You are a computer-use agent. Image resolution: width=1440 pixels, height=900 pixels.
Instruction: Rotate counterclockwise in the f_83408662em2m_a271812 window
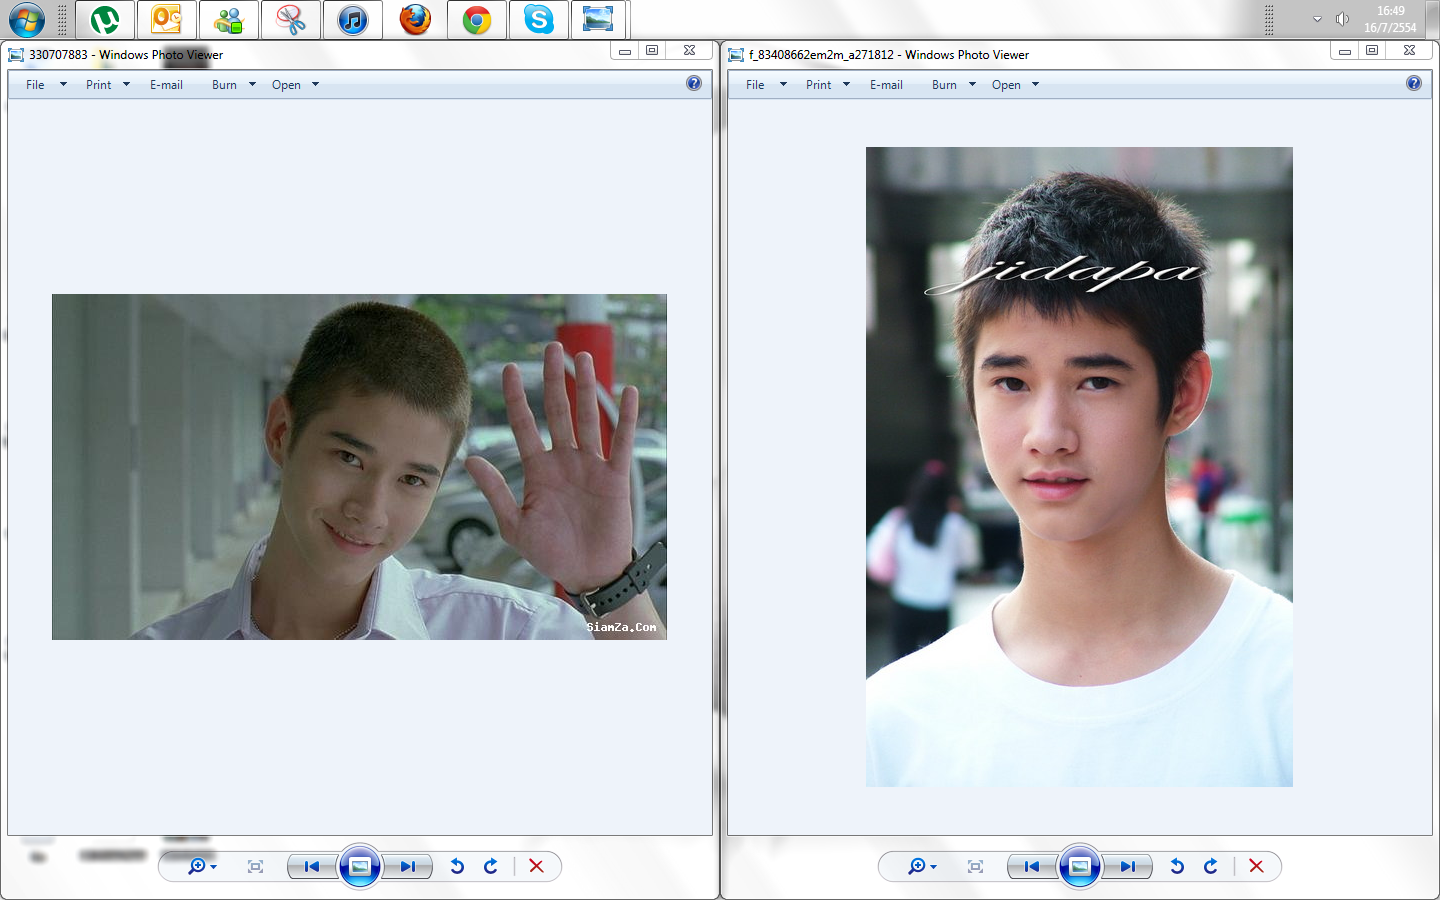pos(1177,866)
